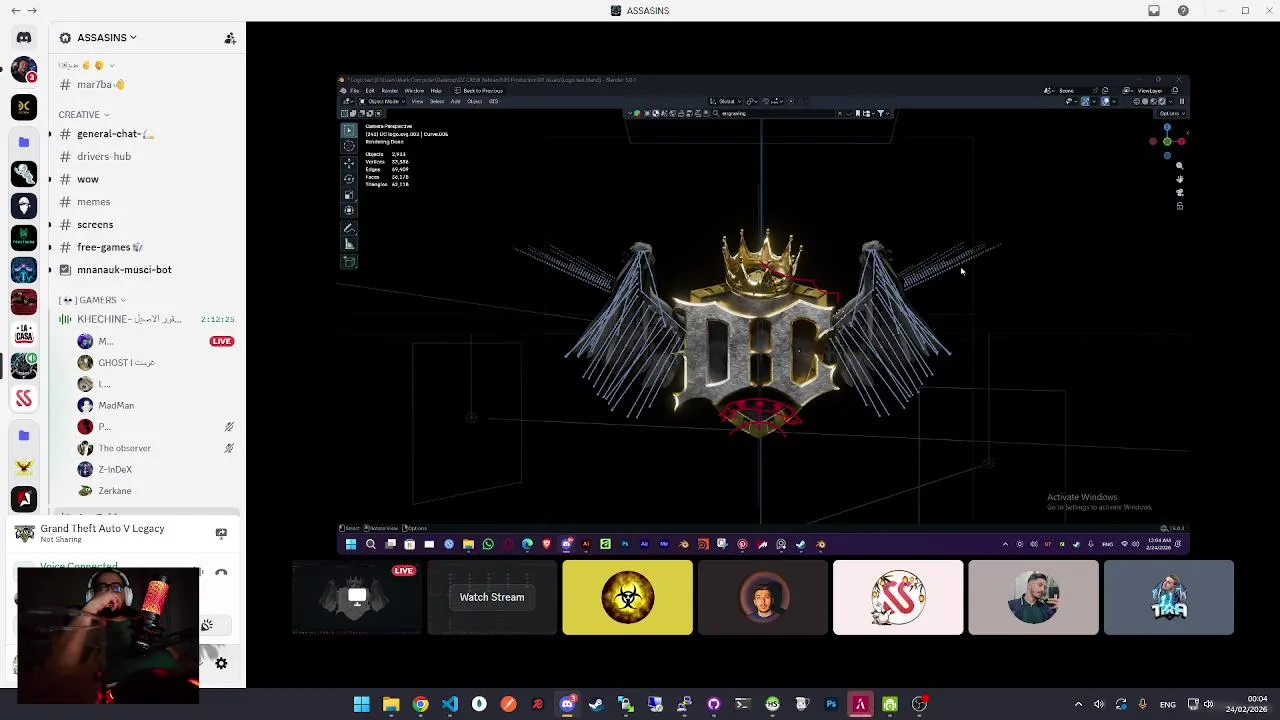
Task: Click the invite members icon beside ASSASINS
Action: 230,38
